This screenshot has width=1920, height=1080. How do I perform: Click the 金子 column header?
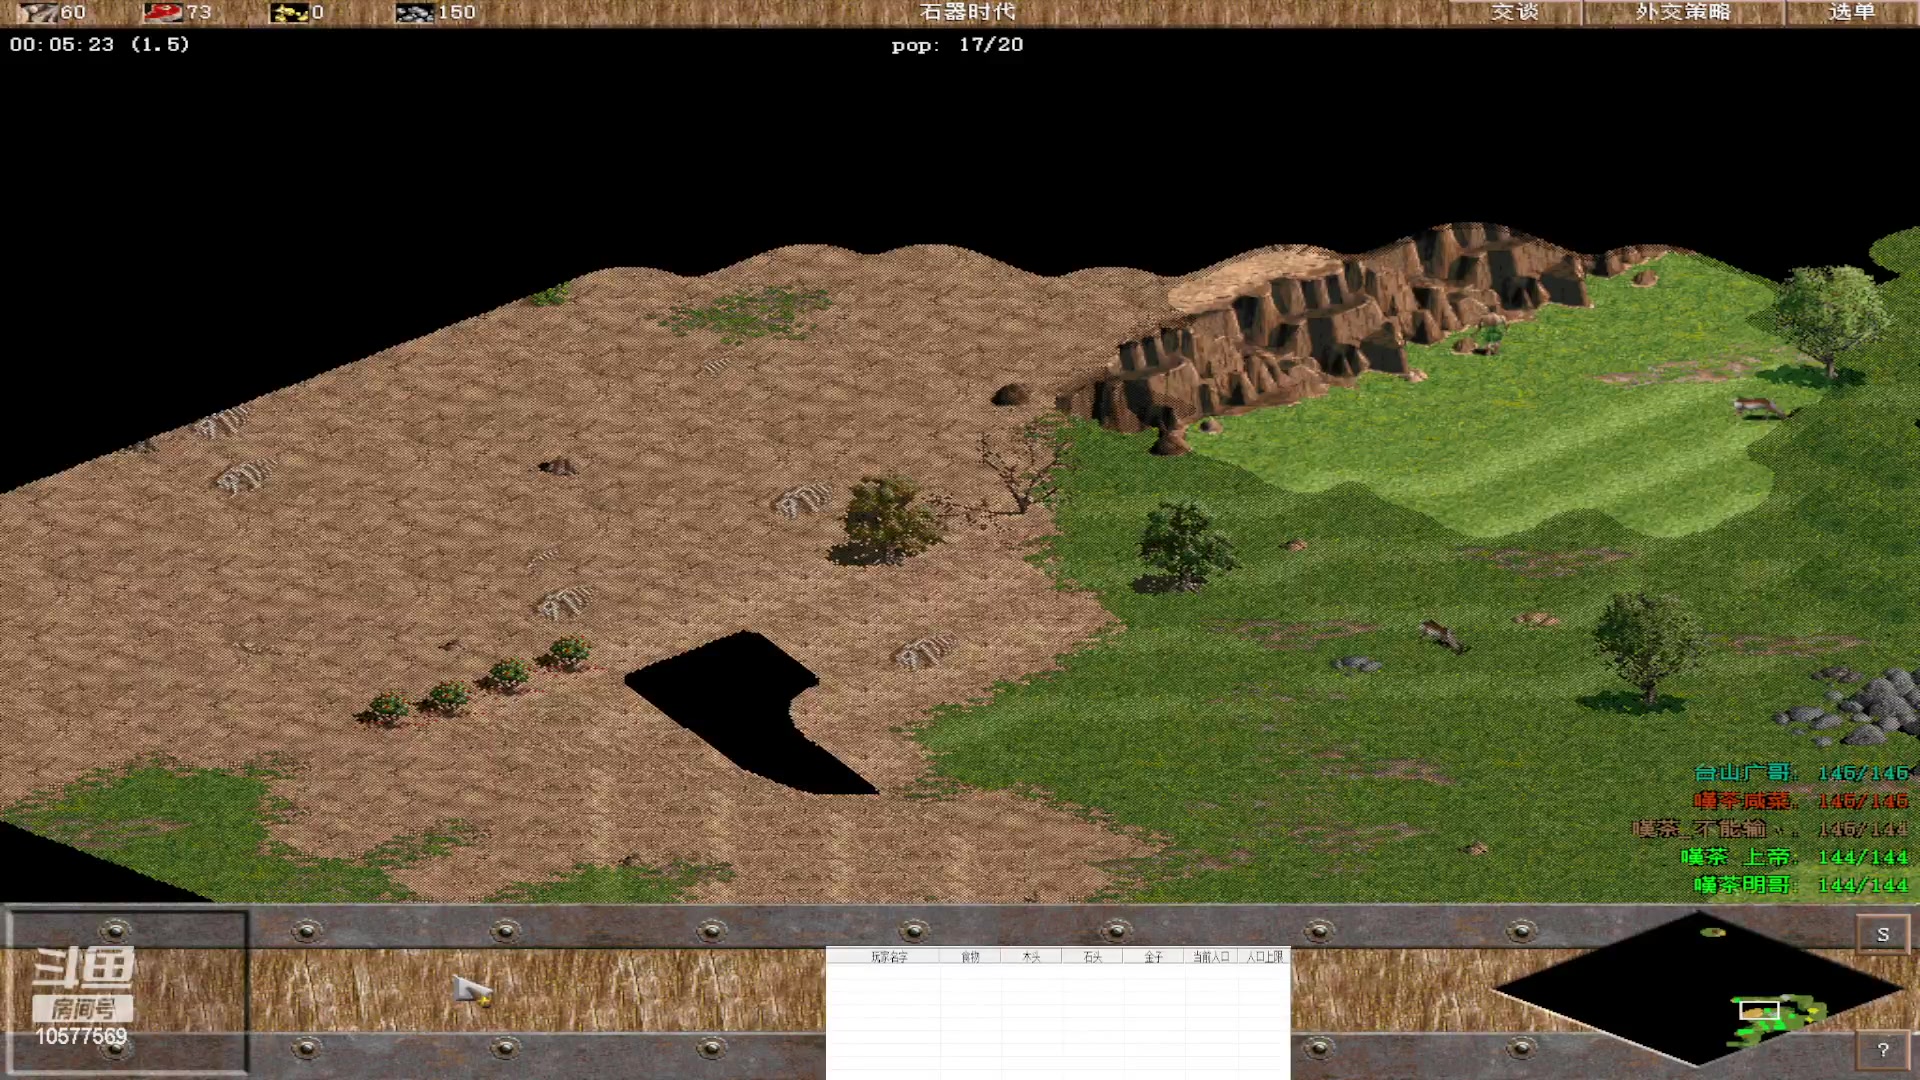pos(1153,957)
